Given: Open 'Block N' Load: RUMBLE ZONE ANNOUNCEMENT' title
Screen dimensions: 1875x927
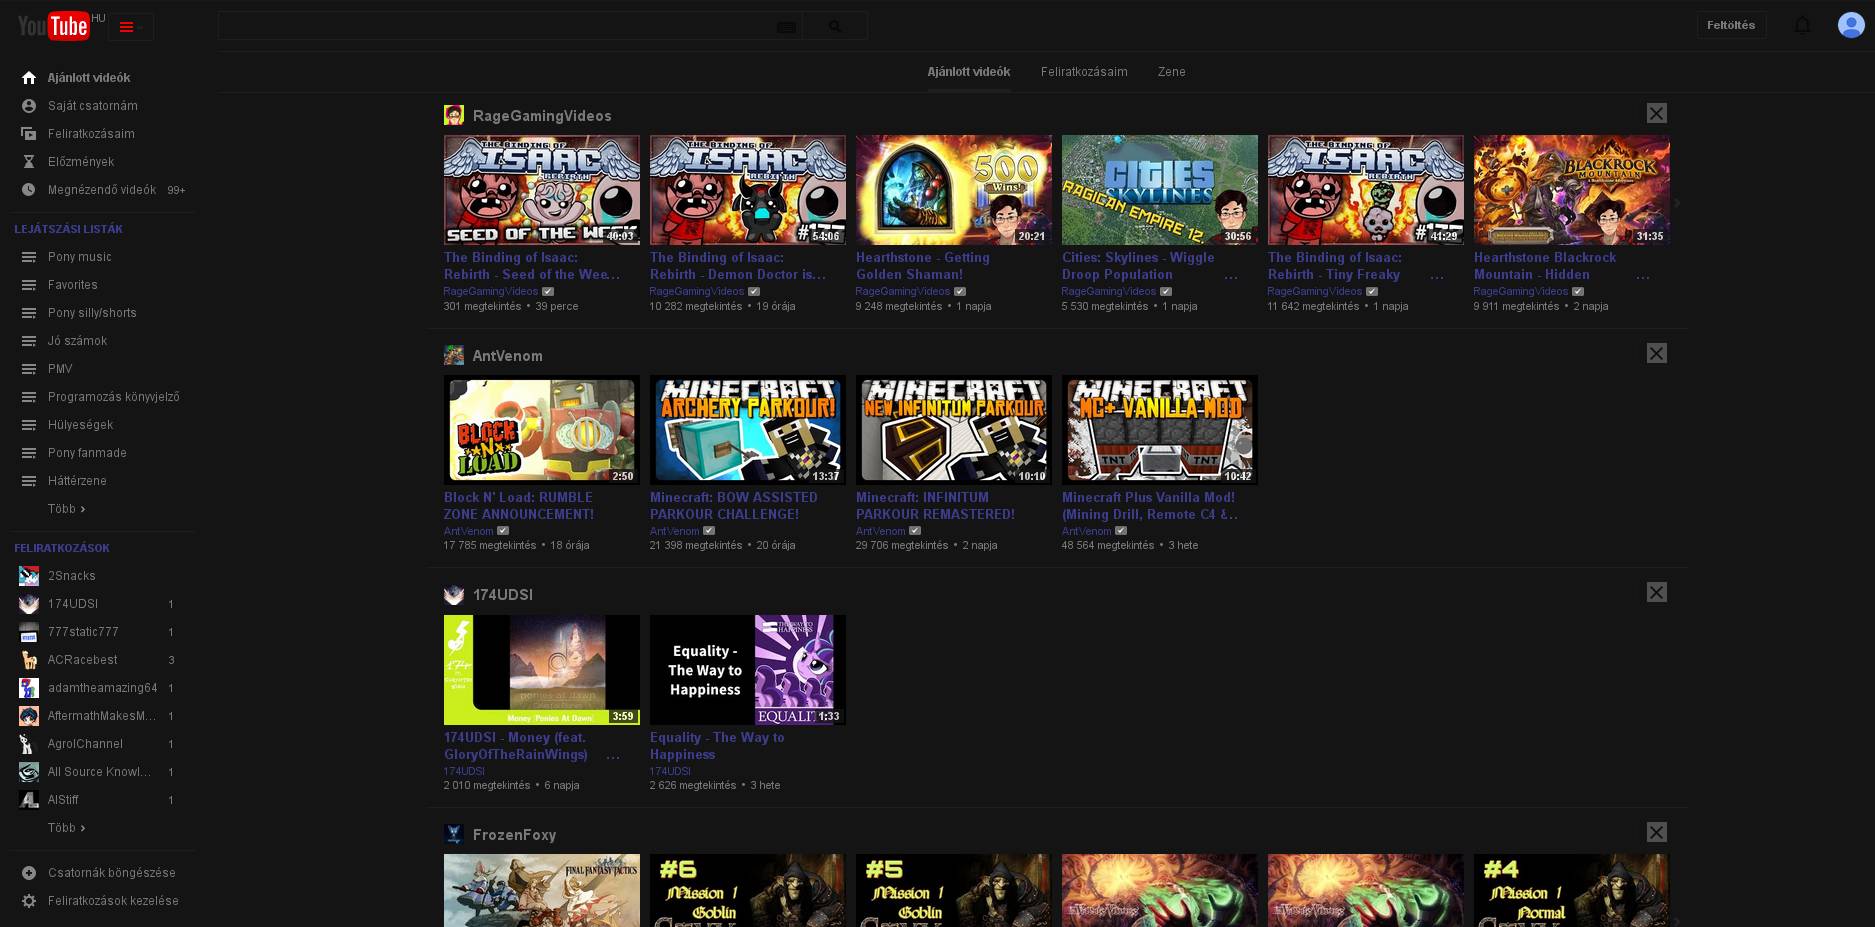Looking at the screenshot, I should [x=519, y=506].
